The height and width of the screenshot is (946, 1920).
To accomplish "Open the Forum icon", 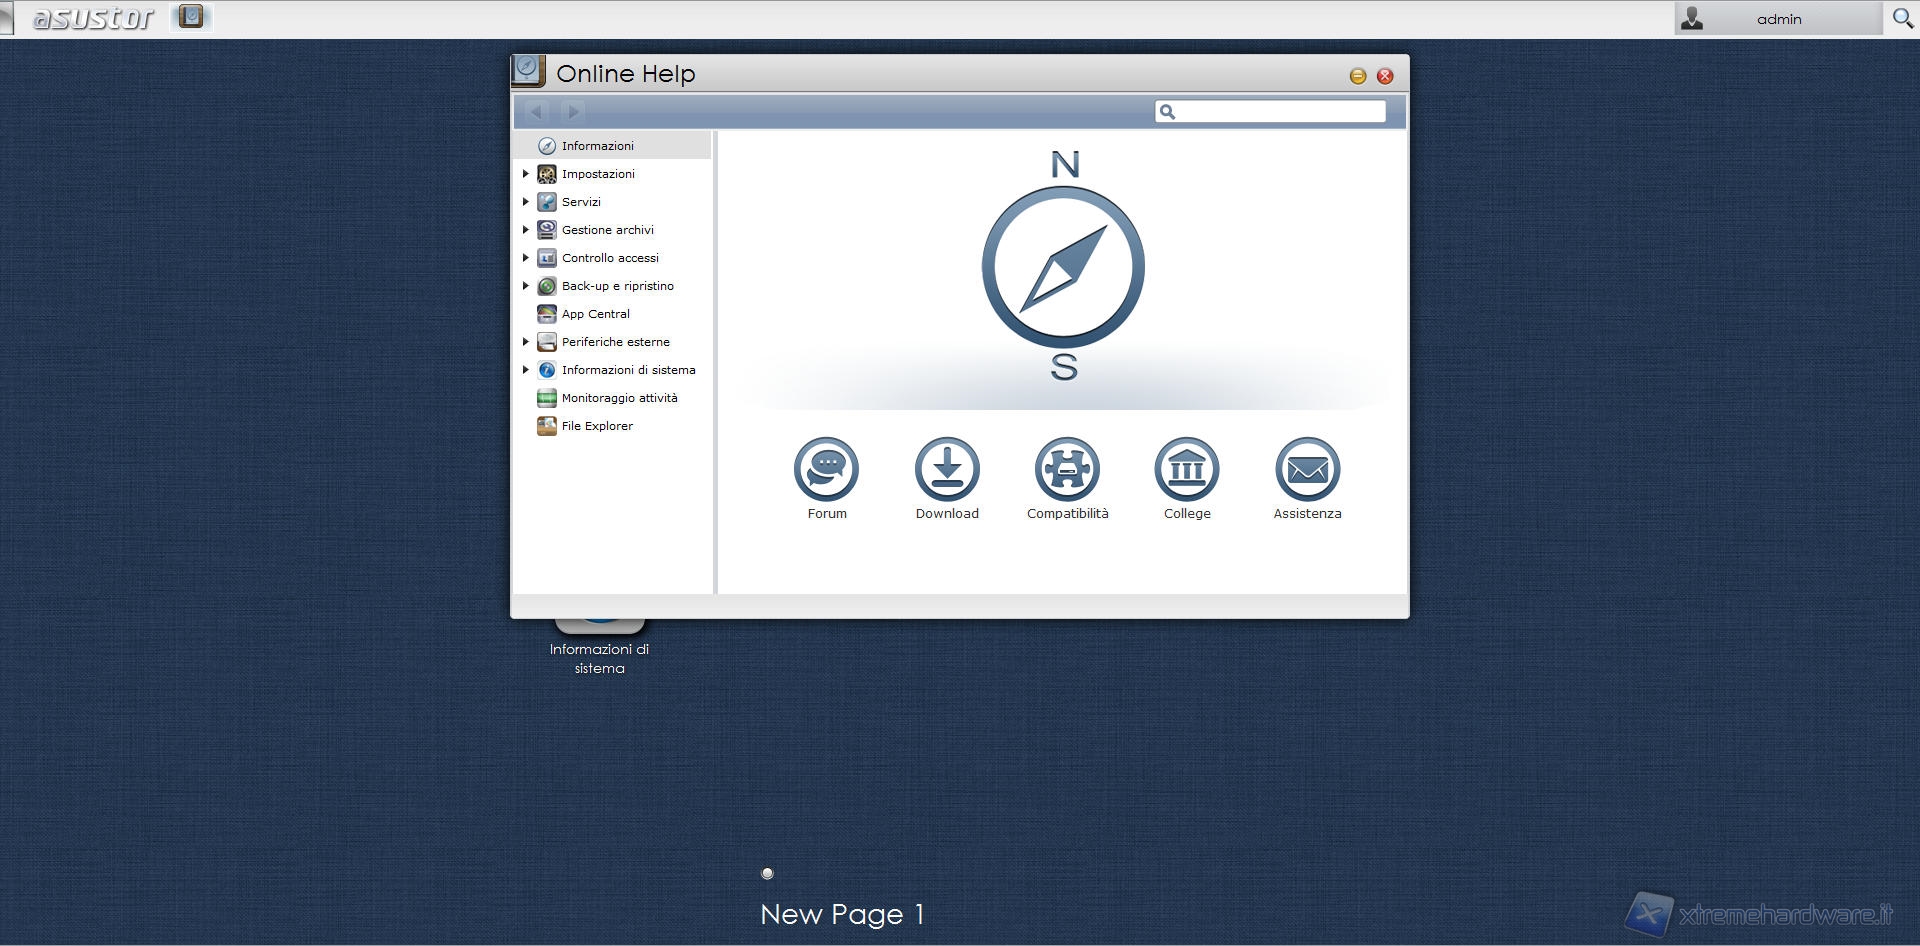I will [826, 469].
